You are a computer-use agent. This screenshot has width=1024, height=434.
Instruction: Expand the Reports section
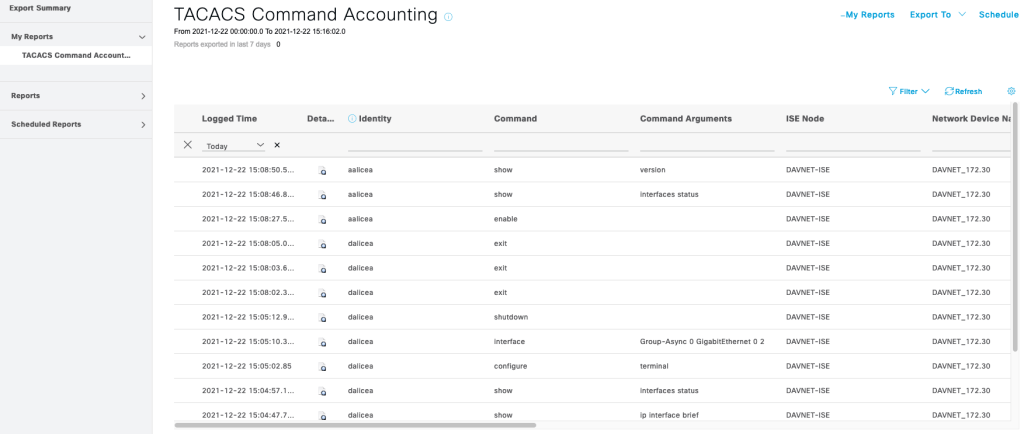point(142,96)
